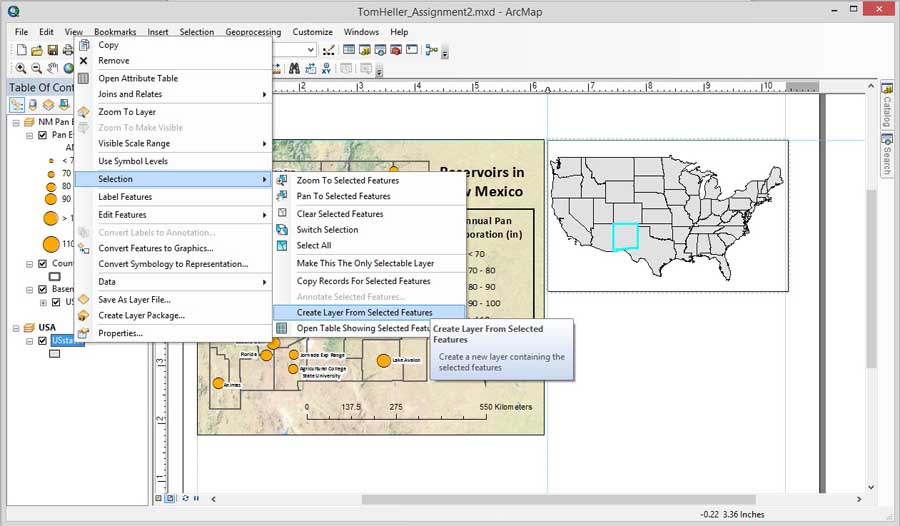Screen dimensions: 900x526
Task: Choose Create Layer From Selected Features
Action: coord(369,312)
